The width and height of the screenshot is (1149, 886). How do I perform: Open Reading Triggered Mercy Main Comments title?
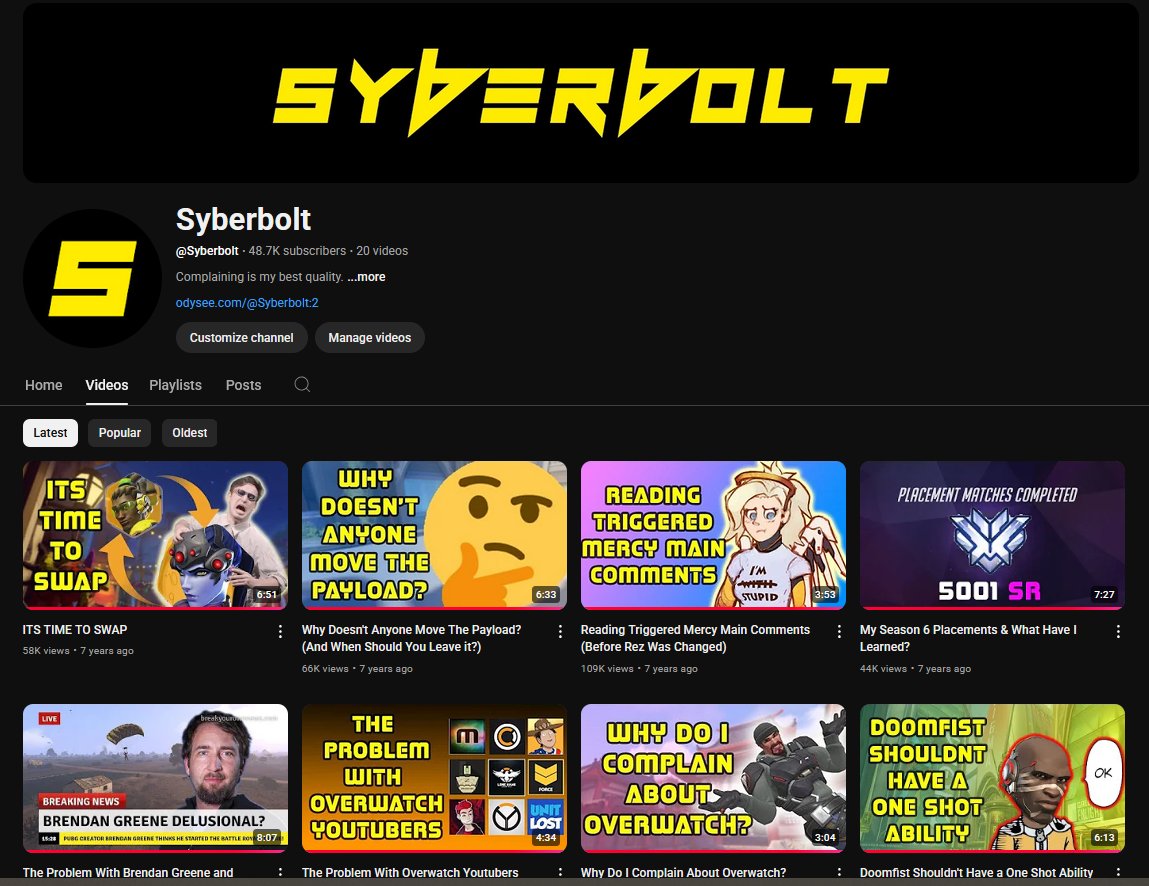695,638
